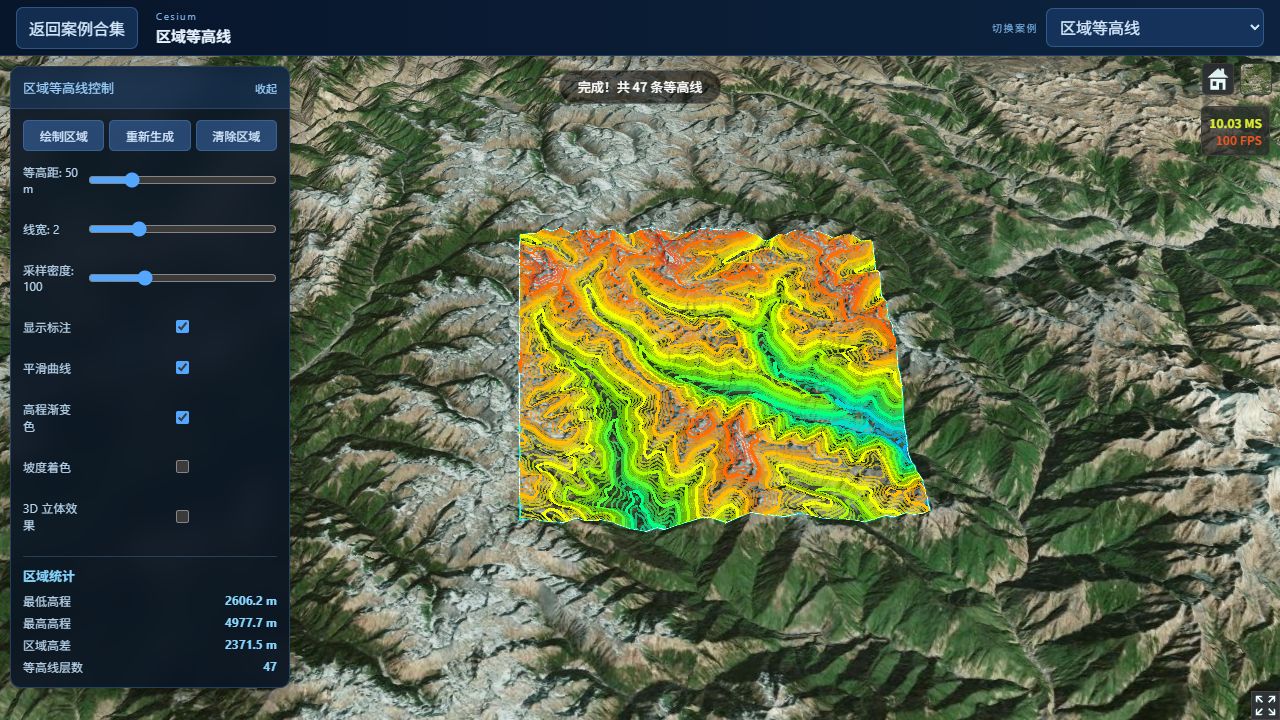Click the 清除区域 button

point(236,136)
